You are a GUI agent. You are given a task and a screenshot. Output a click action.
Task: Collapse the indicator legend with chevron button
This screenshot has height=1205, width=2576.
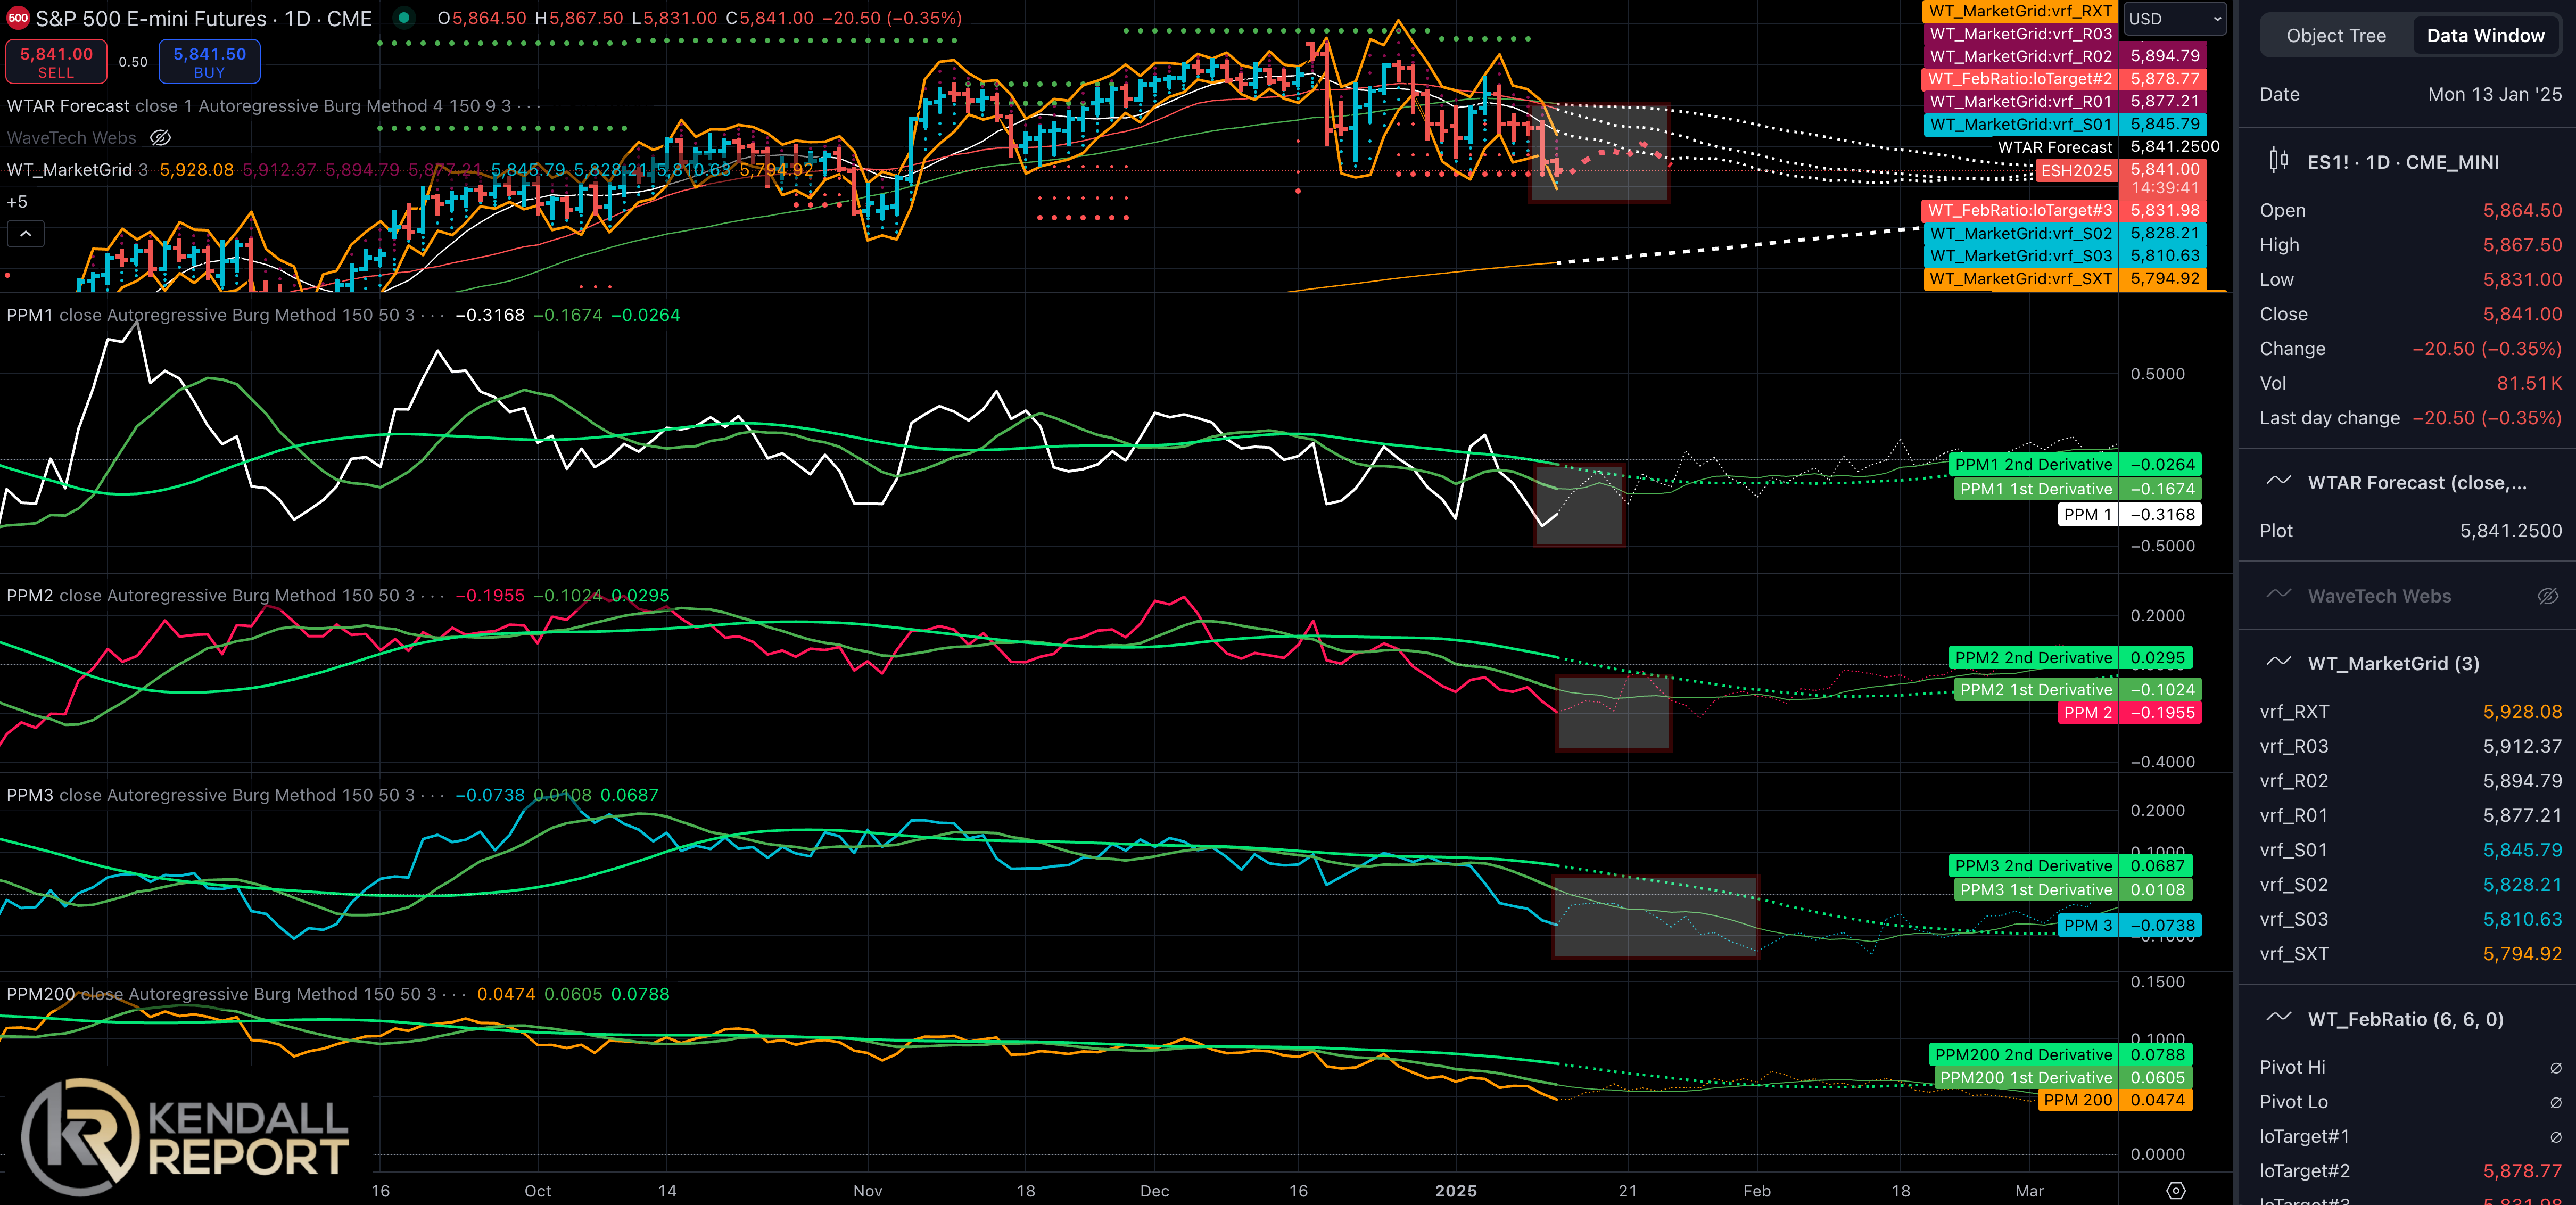(x=26, y=234)
